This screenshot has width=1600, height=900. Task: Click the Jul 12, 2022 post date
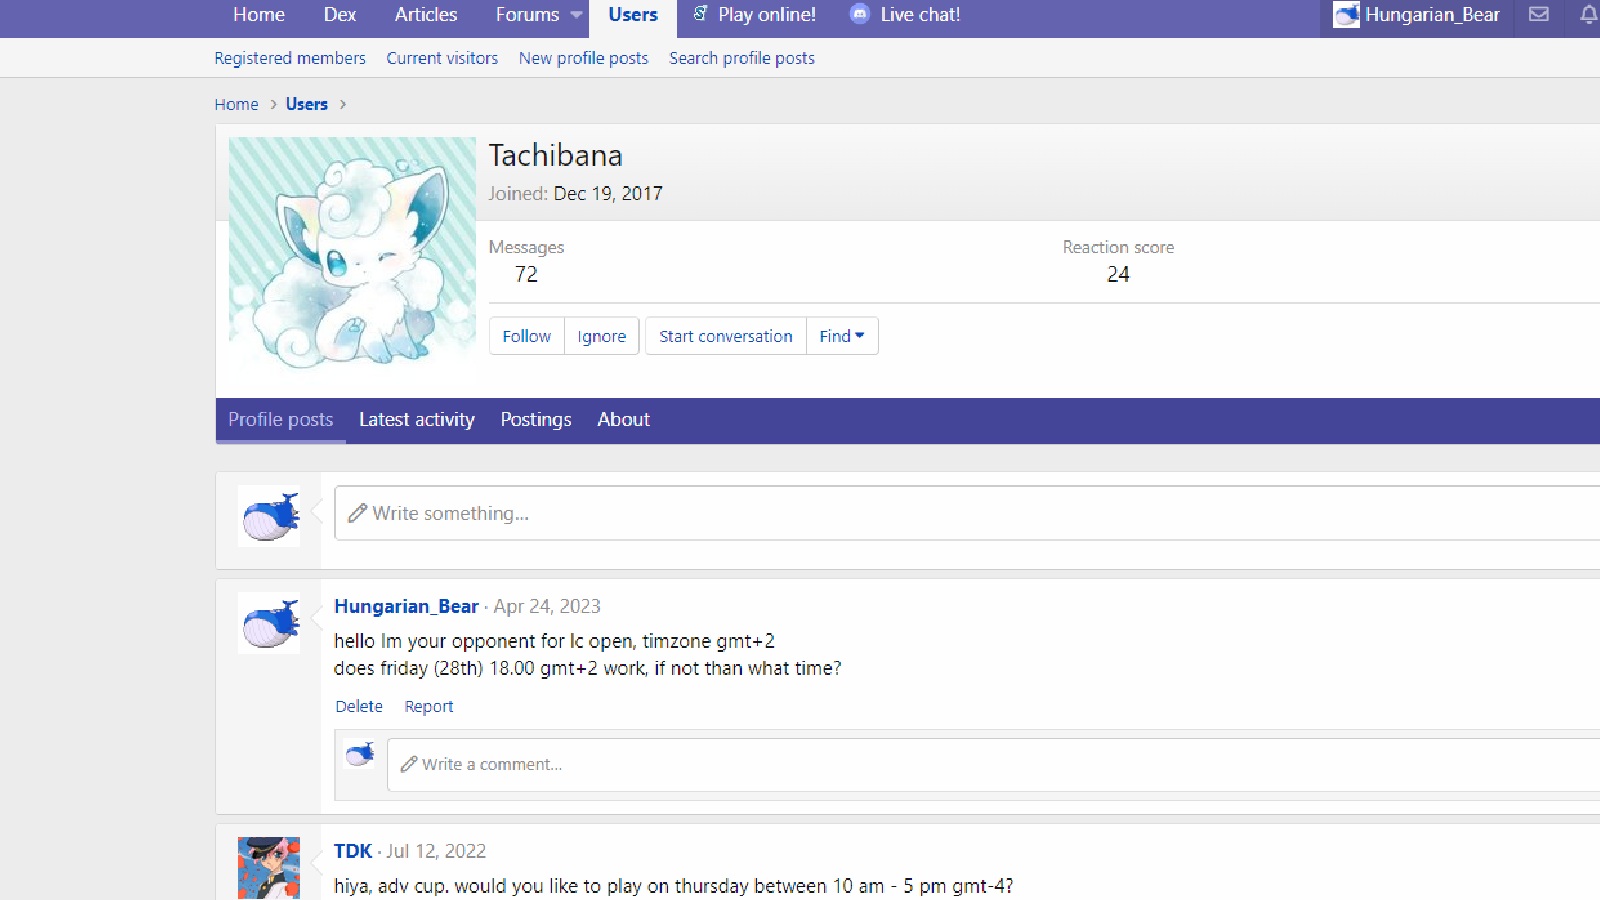pyautogui.click(x=436, y=851)
